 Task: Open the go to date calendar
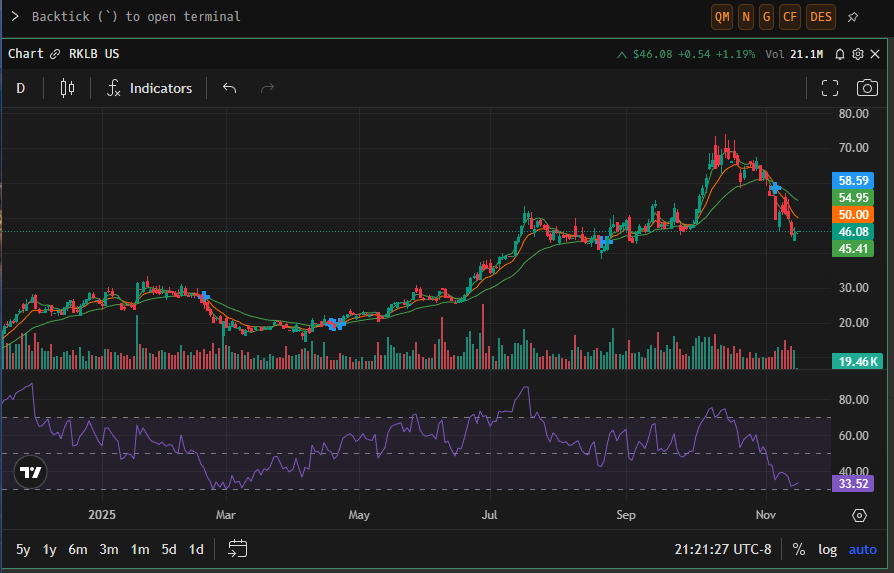[x=238, y=548]
